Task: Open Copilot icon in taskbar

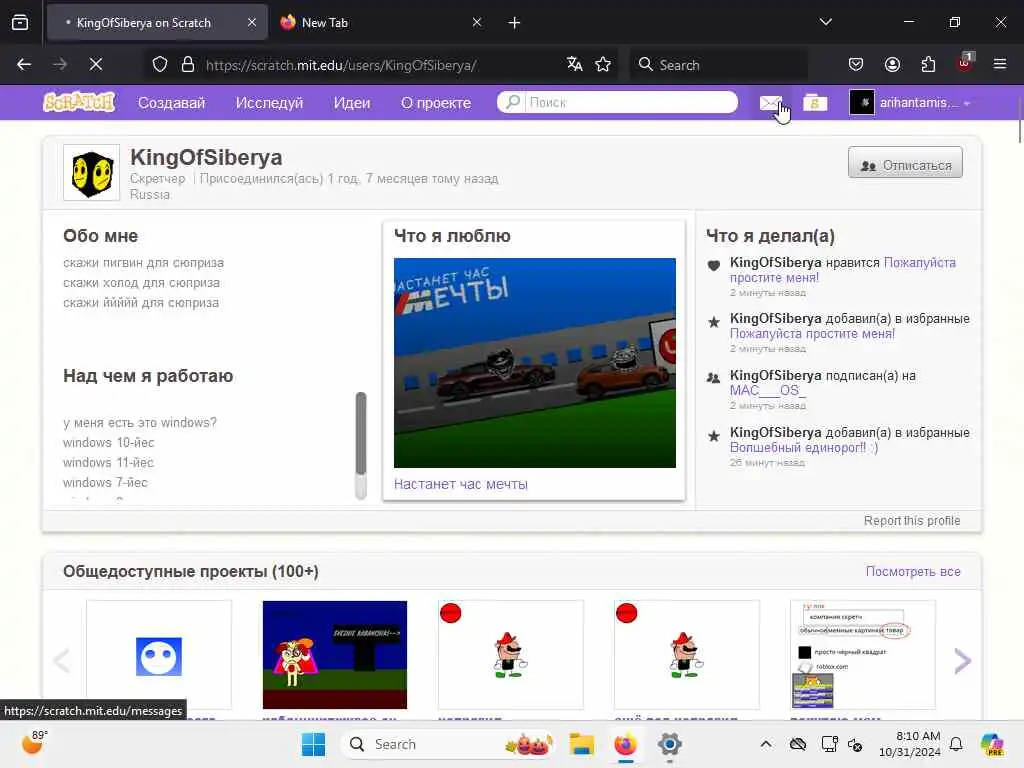Action: [x=992, y=744]
